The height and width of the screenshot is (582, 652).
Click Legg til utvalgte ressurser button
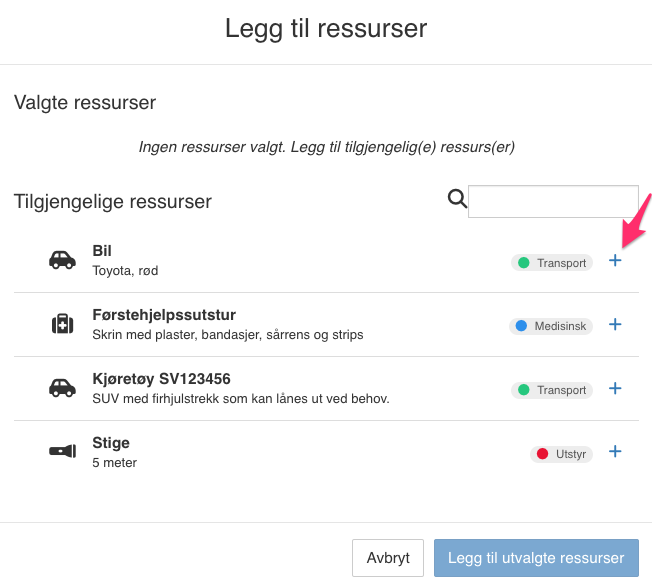pos(536,558)
